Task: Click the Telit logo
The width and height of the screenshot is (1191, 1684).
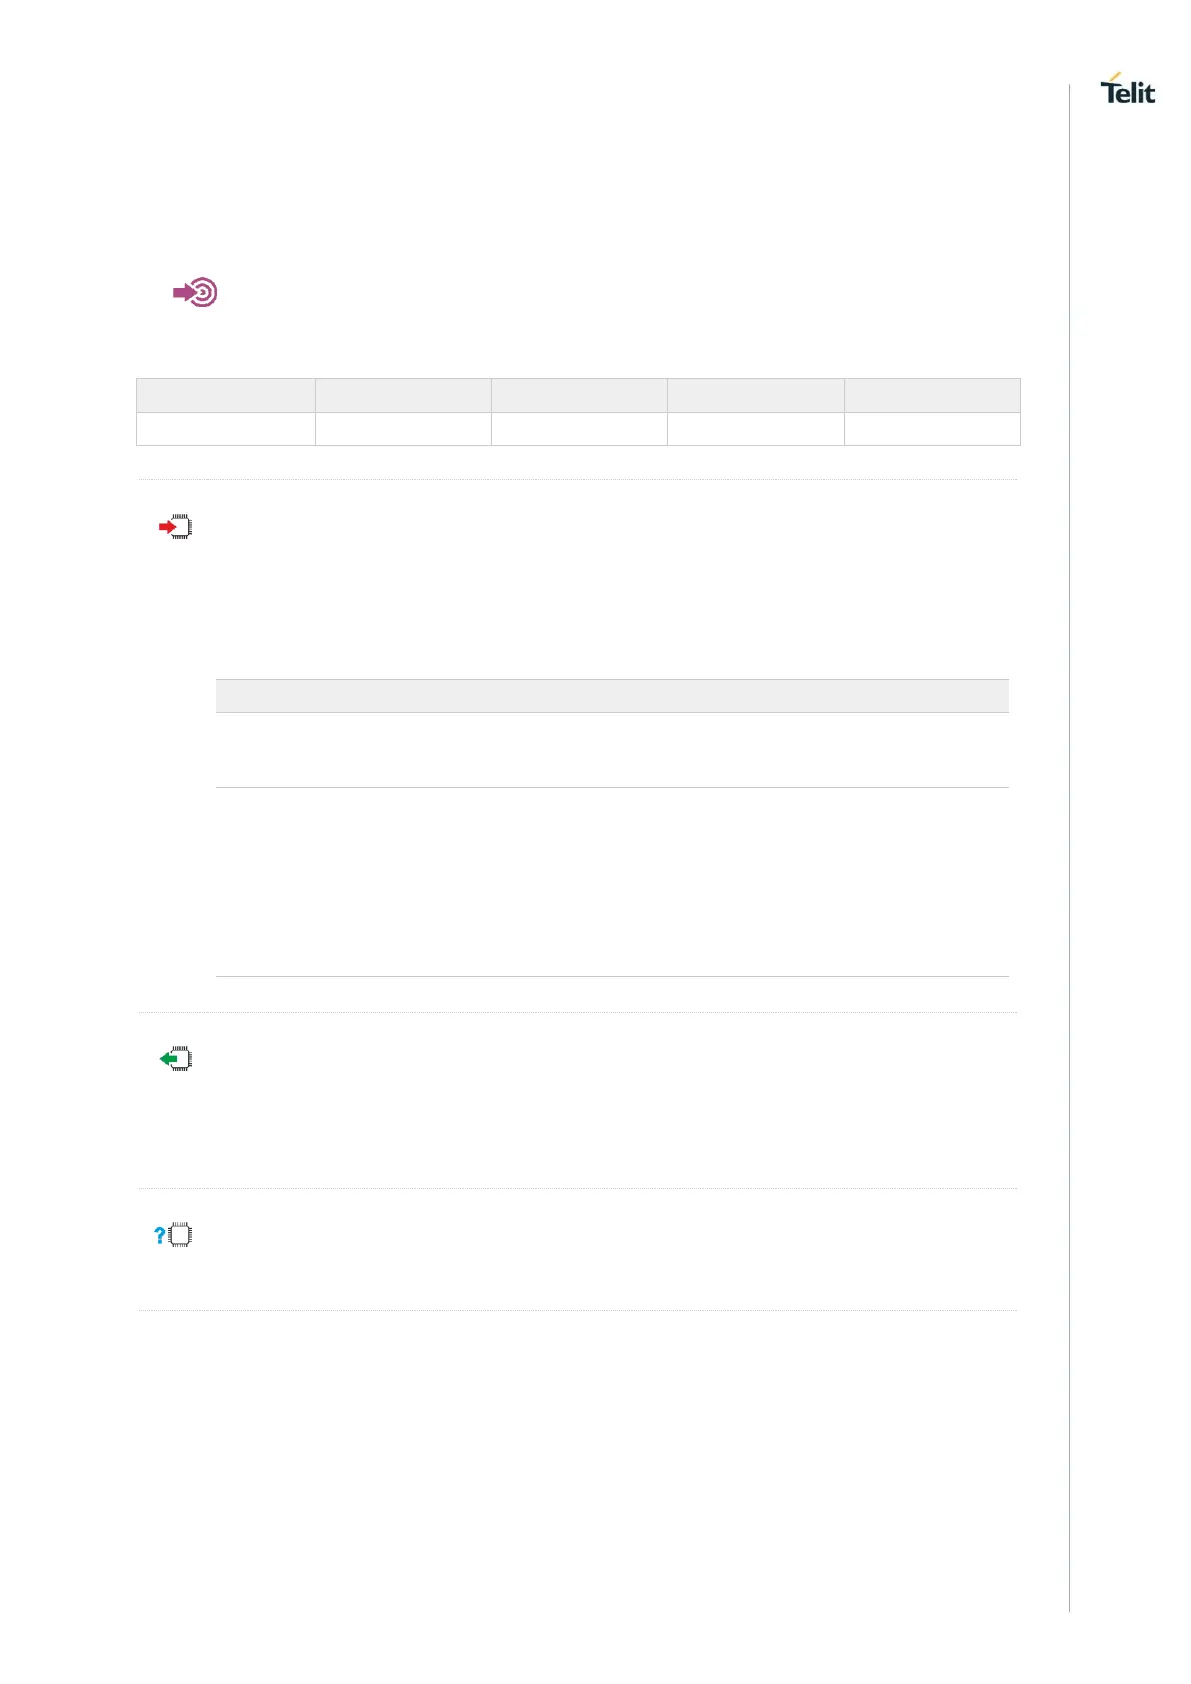Action: (1127, 89)
